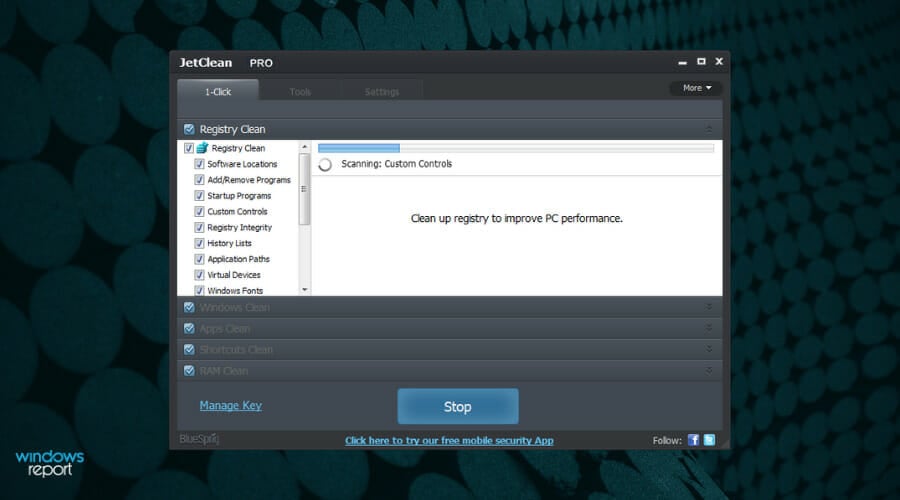Uncheck Virtual Devices checkbox

[x=199, y=275]
